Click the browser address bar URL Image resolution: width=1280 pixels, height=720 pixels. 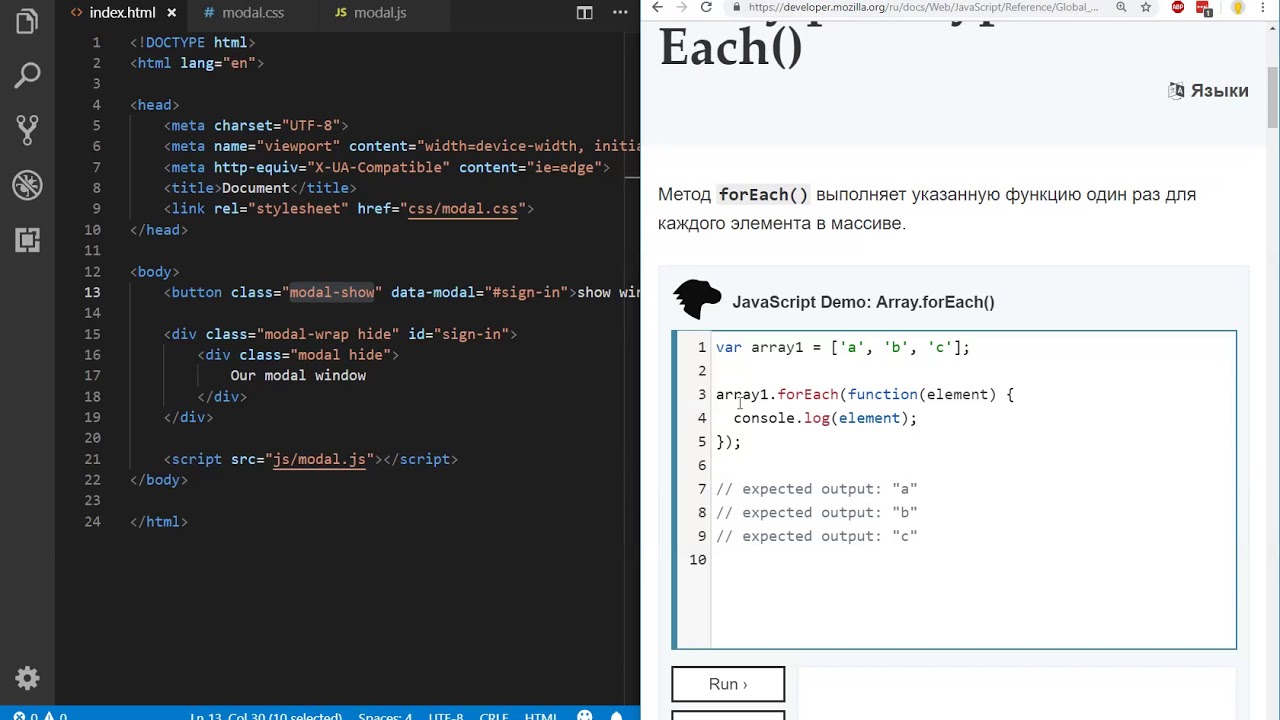[922, 7]
